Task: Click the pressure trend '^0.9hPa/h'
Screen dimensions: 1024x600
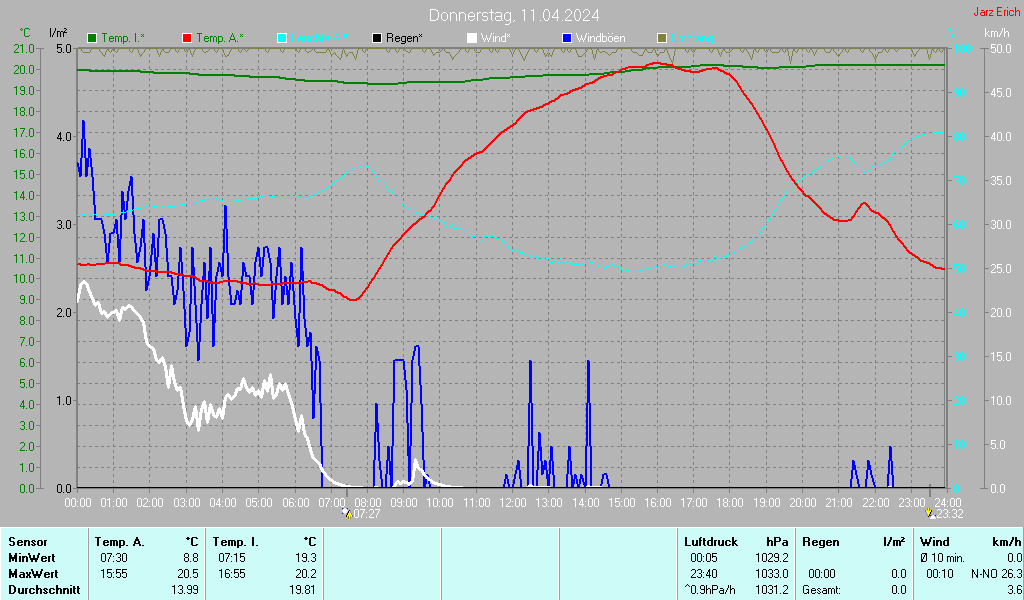Action: (x=709, y=590)
